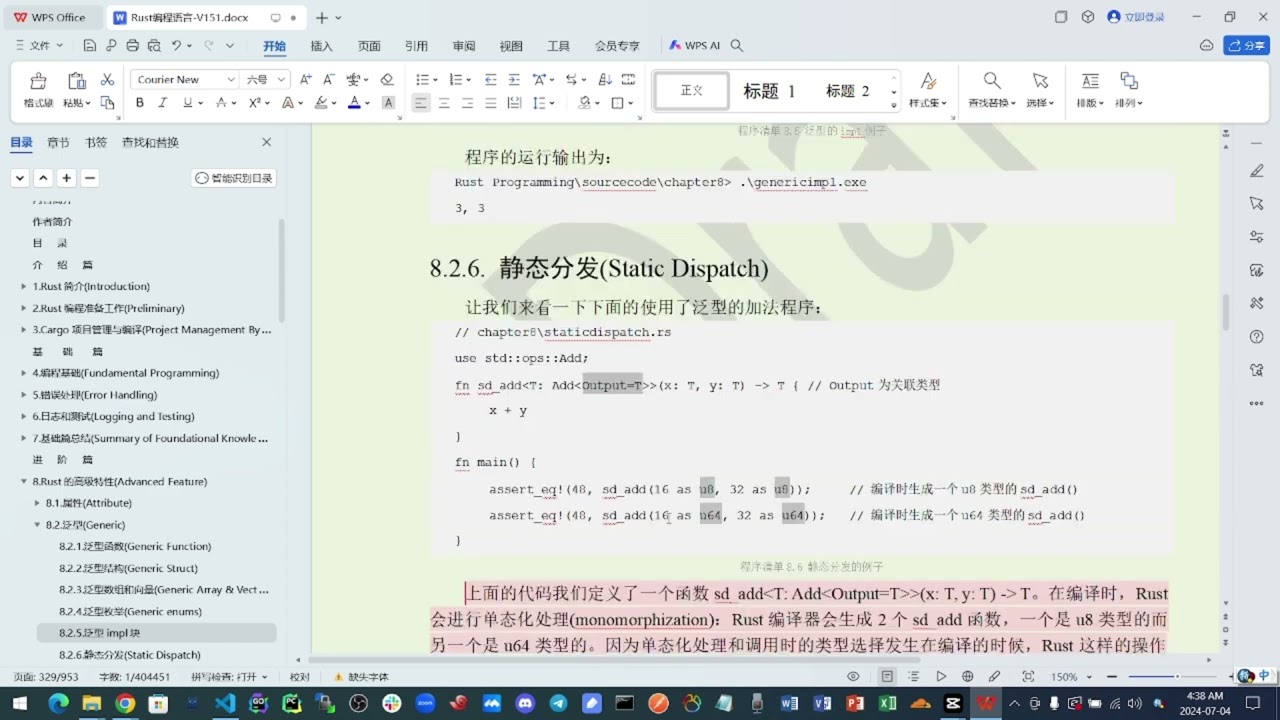Toggle Underline formatting
The image size is (1280, 720).
[187, 103]
